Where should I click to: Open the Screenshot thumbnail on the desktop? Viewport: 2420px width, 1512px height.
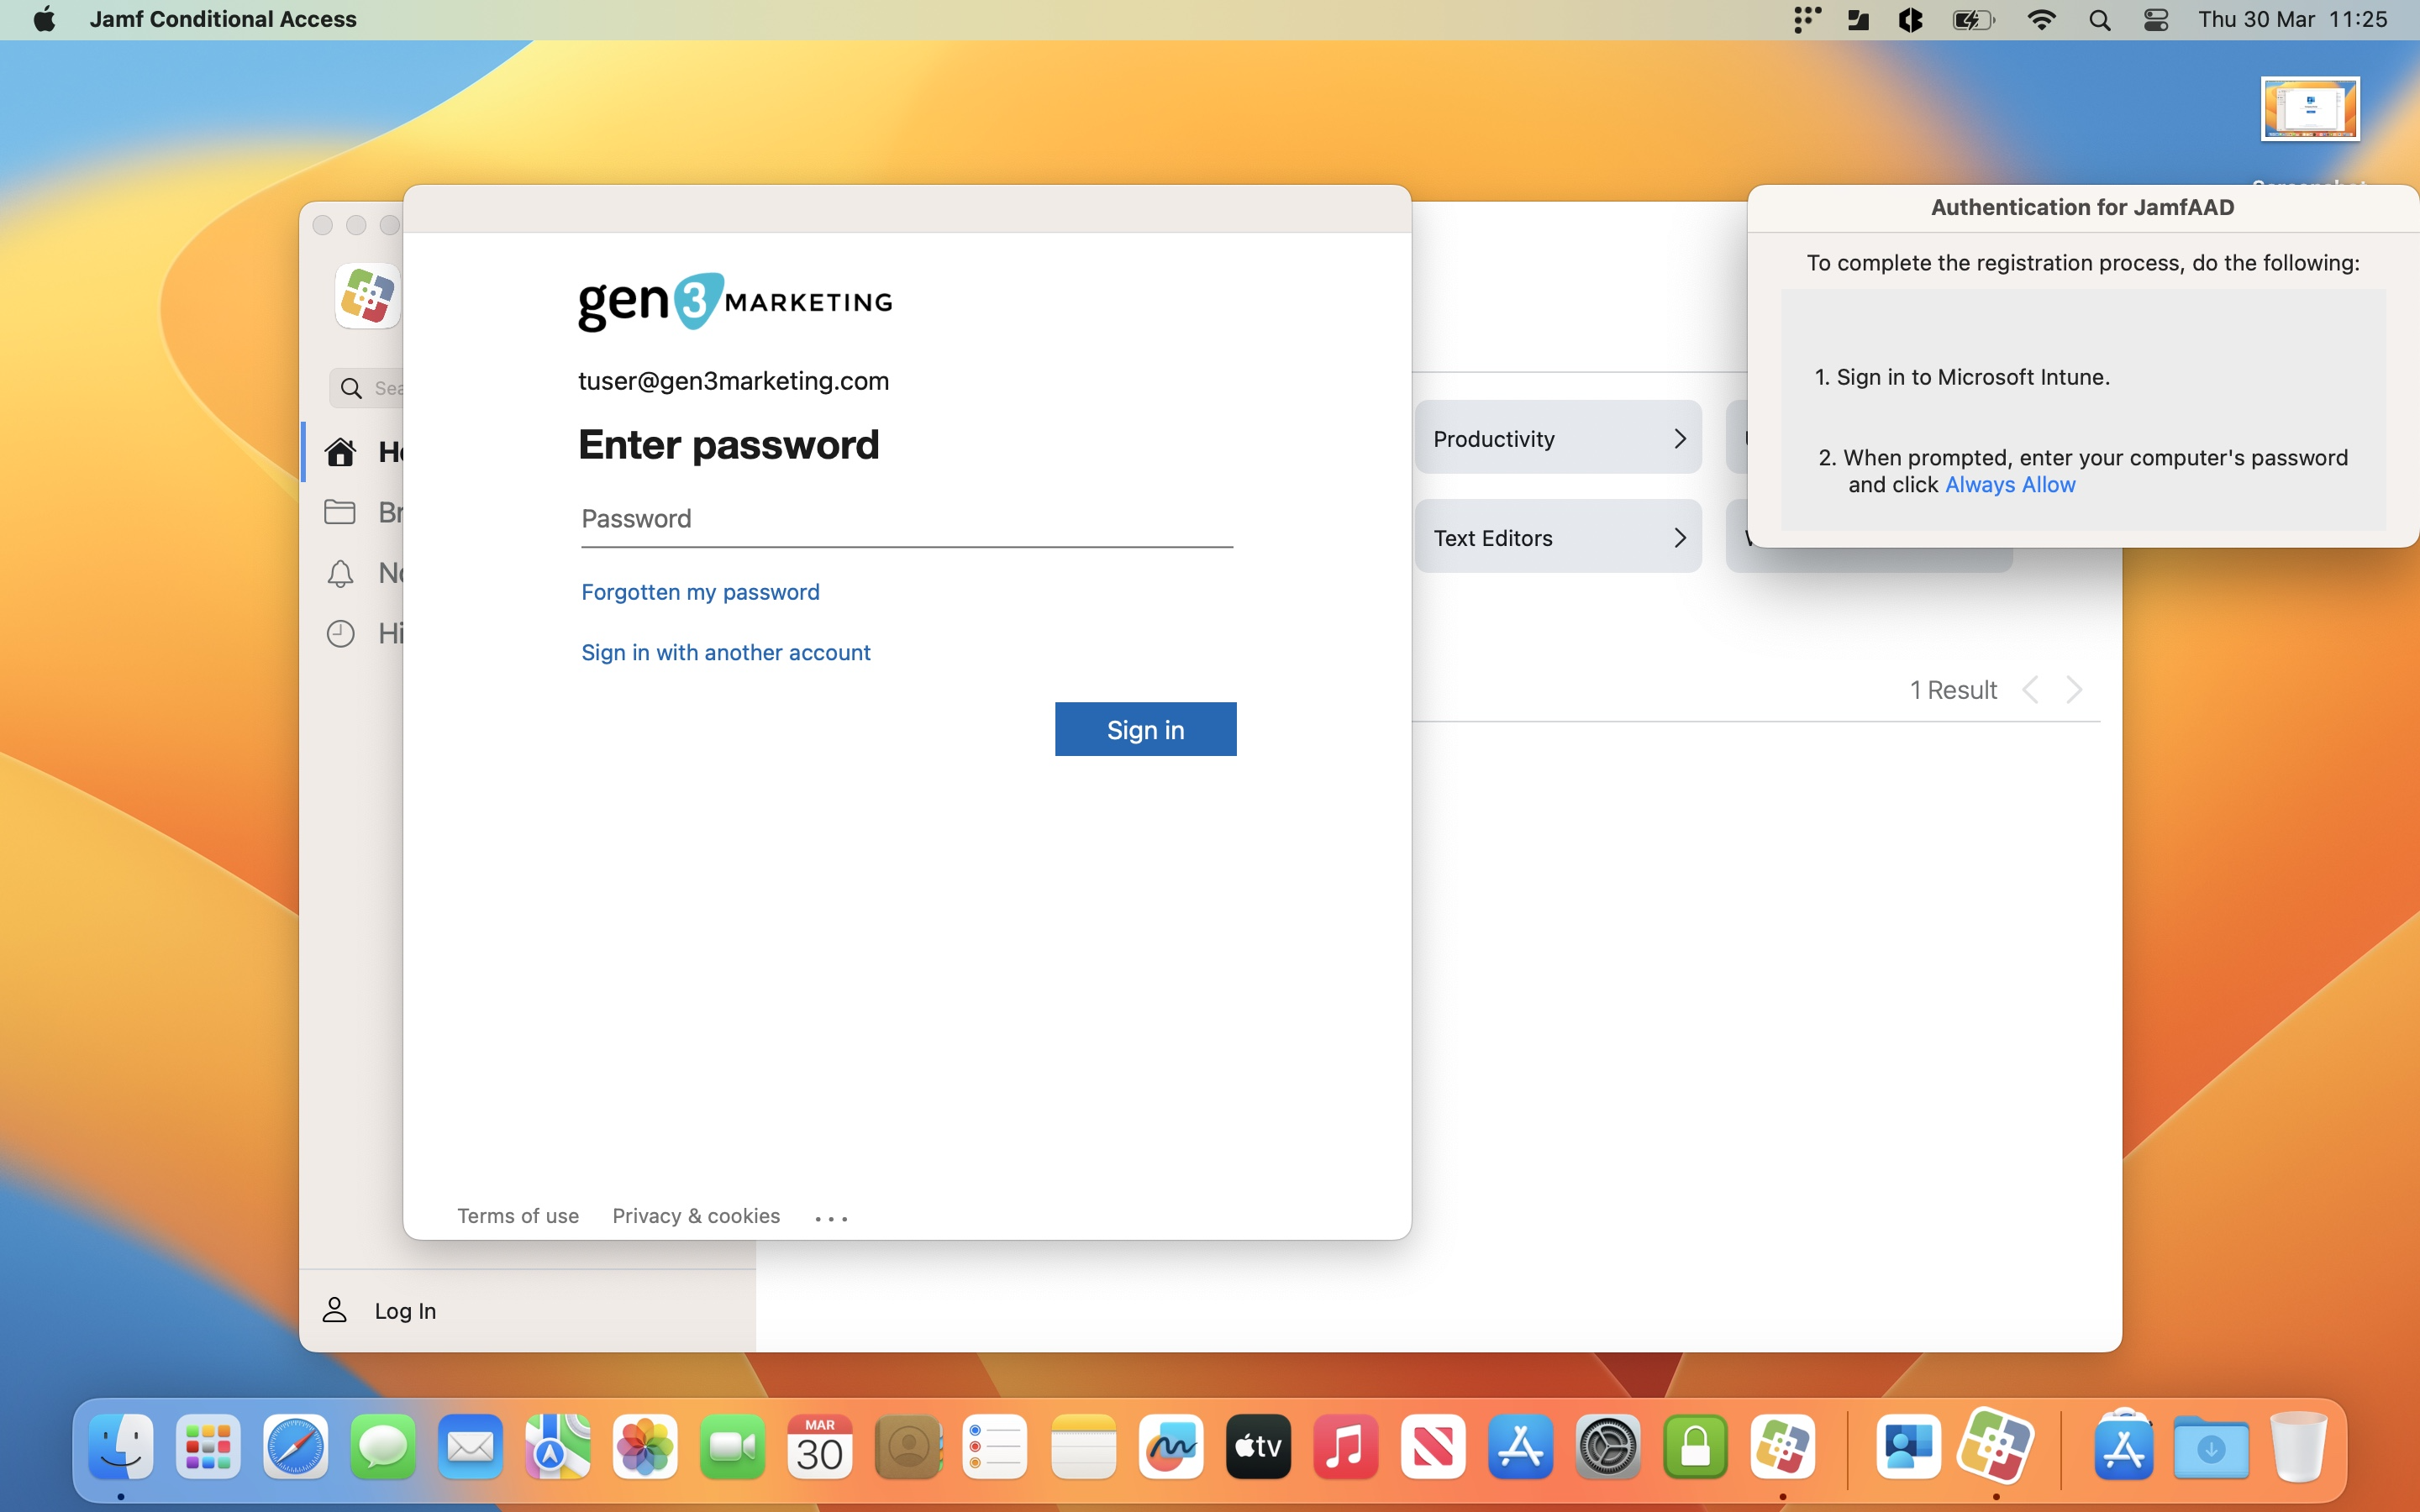pos(2310,109)
